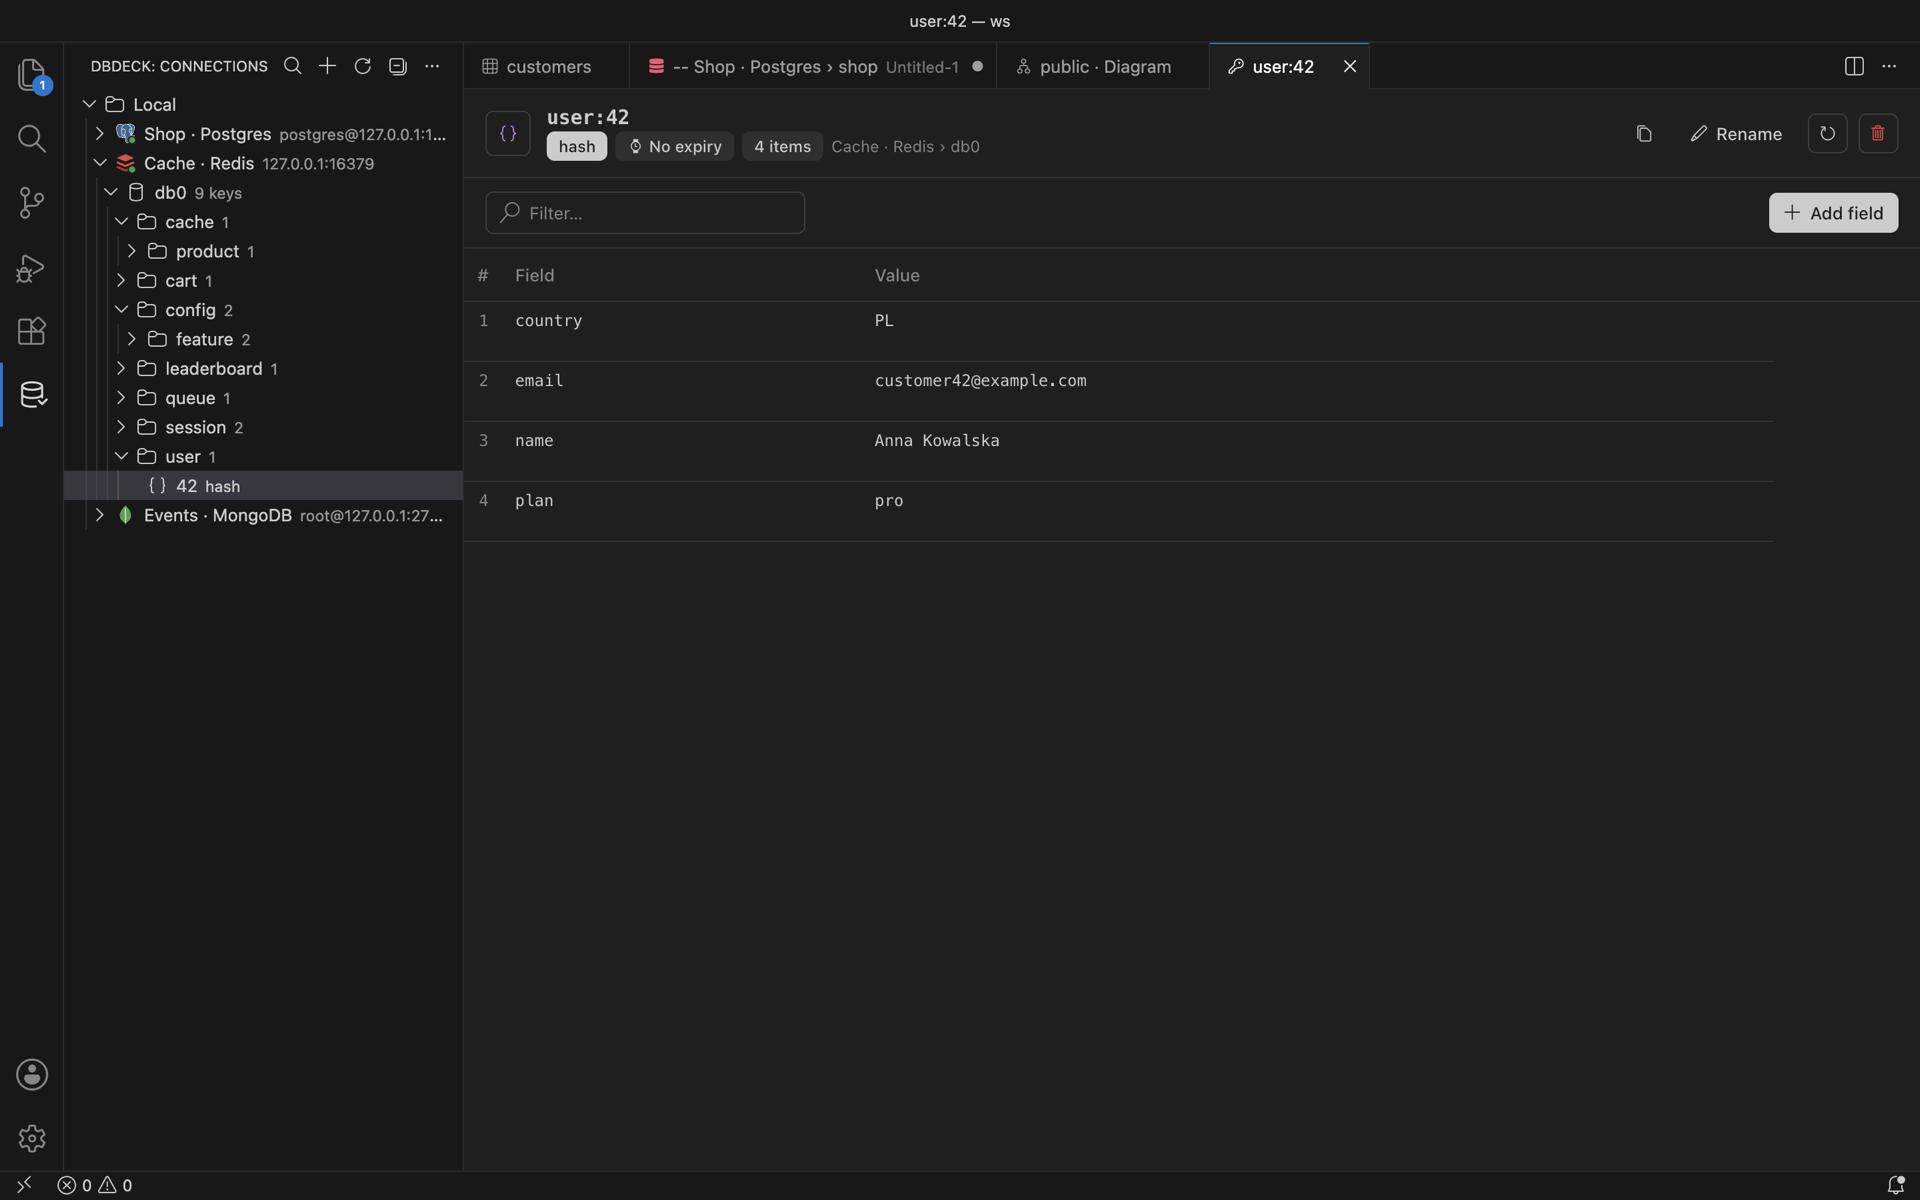Focus the Filter input field
Viewport: 1920px width, 1200px height.
(645, 213)
